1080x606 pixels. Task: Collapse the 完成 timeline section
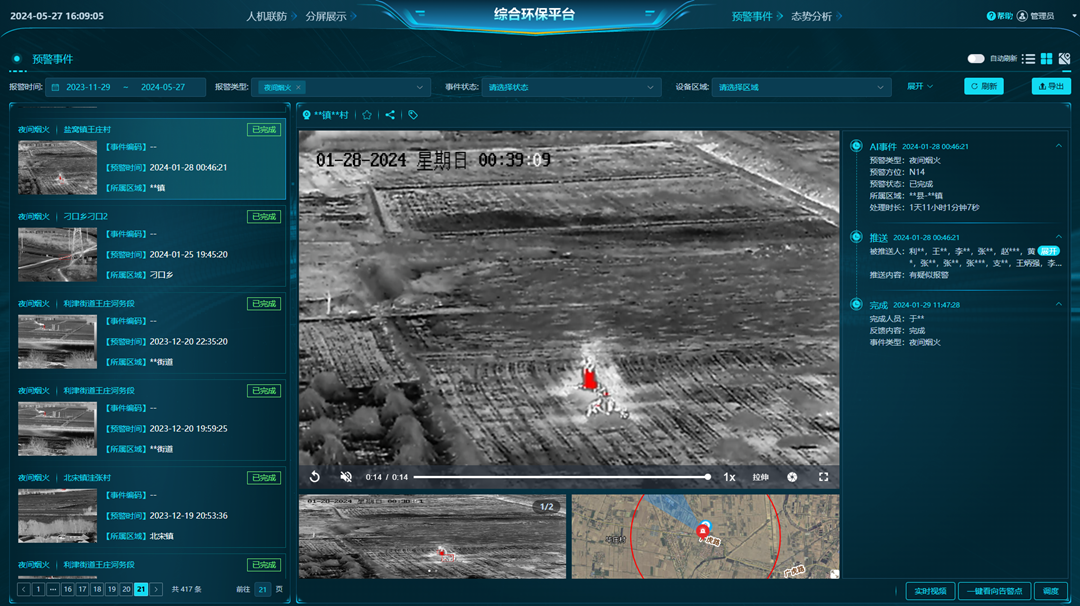[1059, 304]
